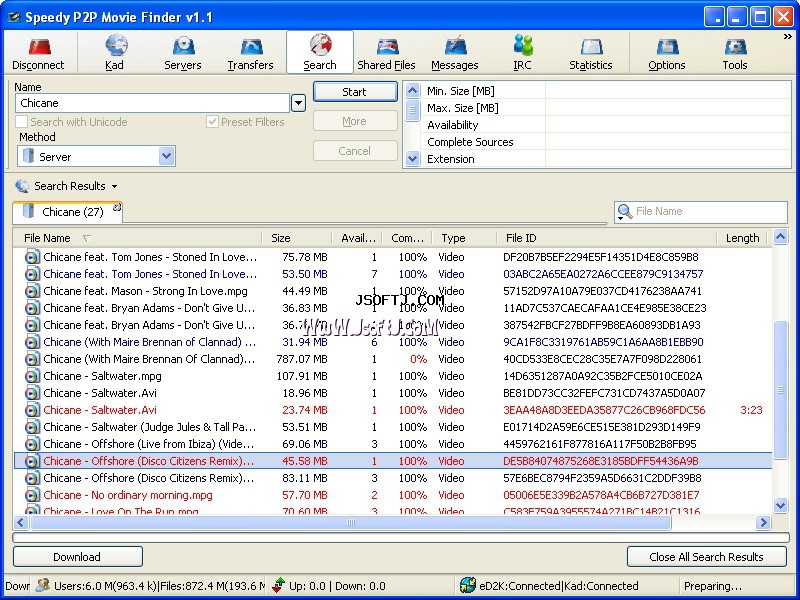The width and height of the screenshot is (800, 600).
Task: Open the Shared Files view
Action: 386,52
